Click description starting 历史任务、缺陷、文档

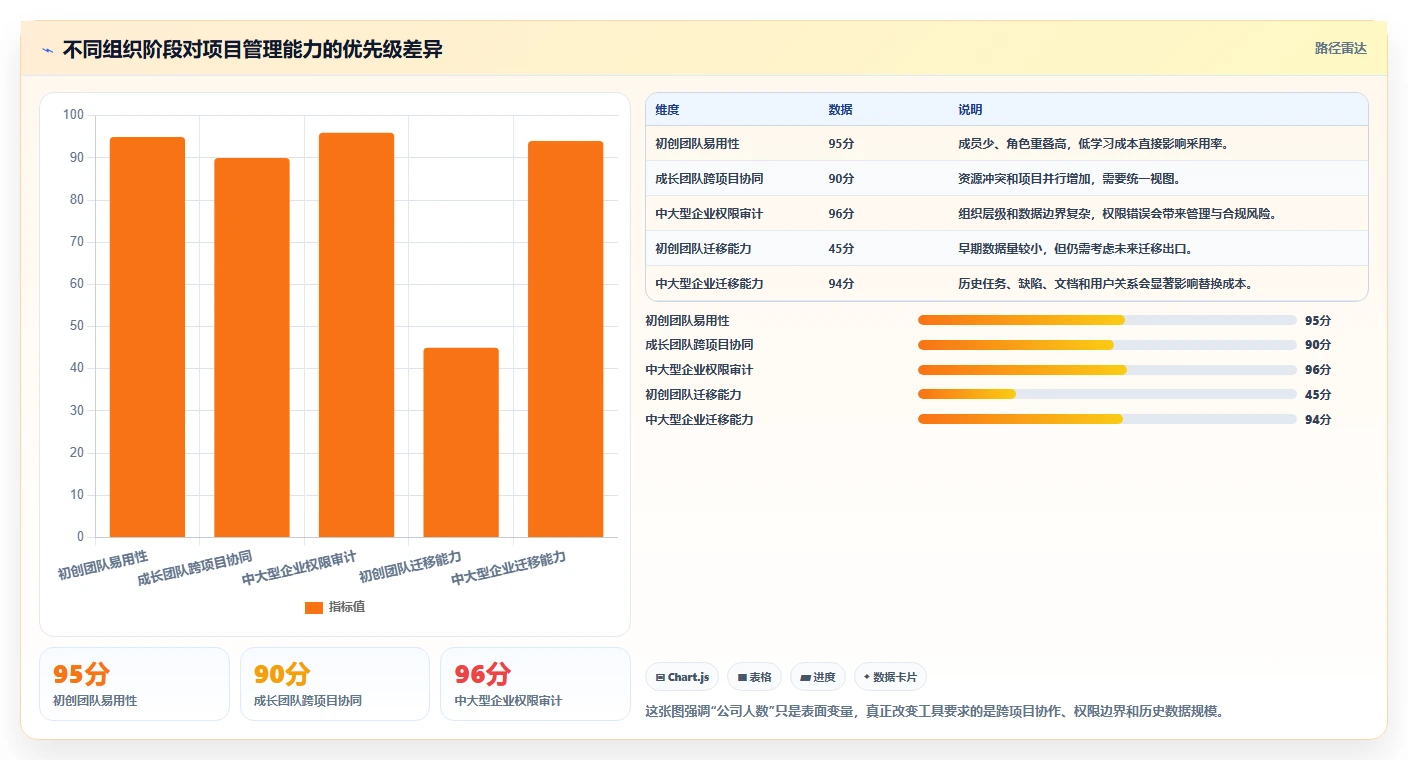coord(1105,284)
